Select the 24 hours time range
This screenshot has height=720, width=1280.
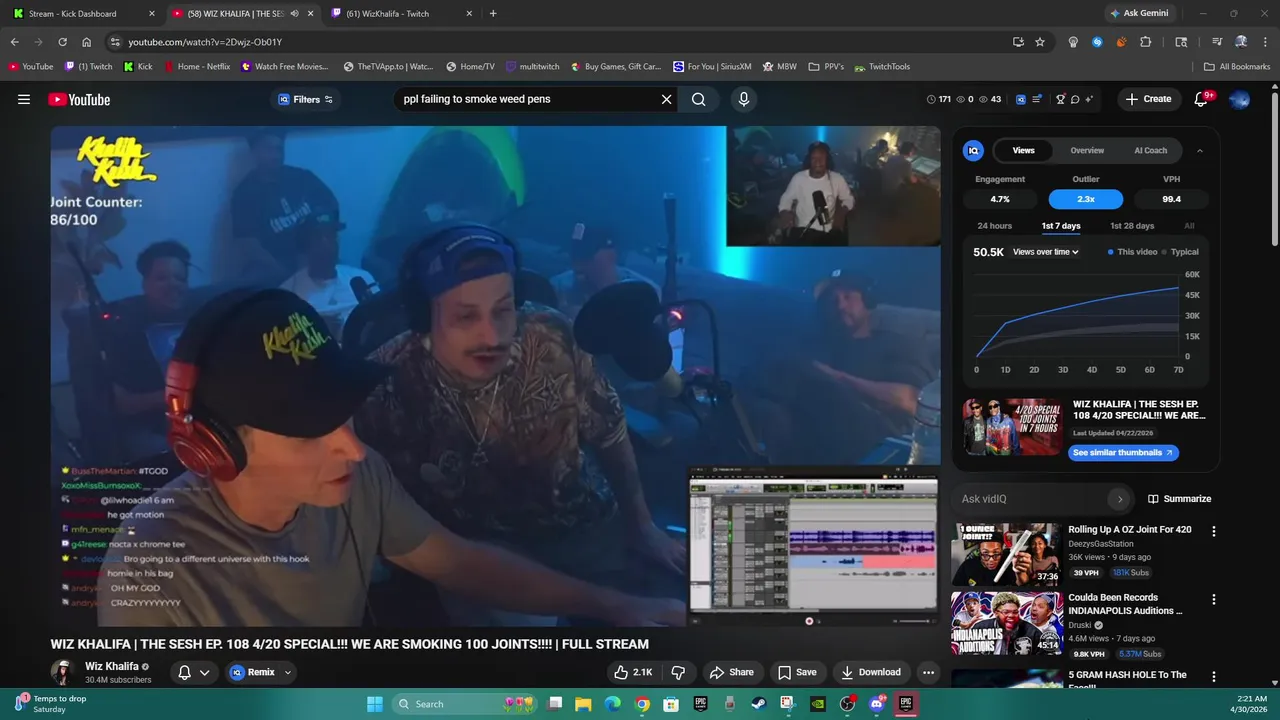click(x=994, y=226)
